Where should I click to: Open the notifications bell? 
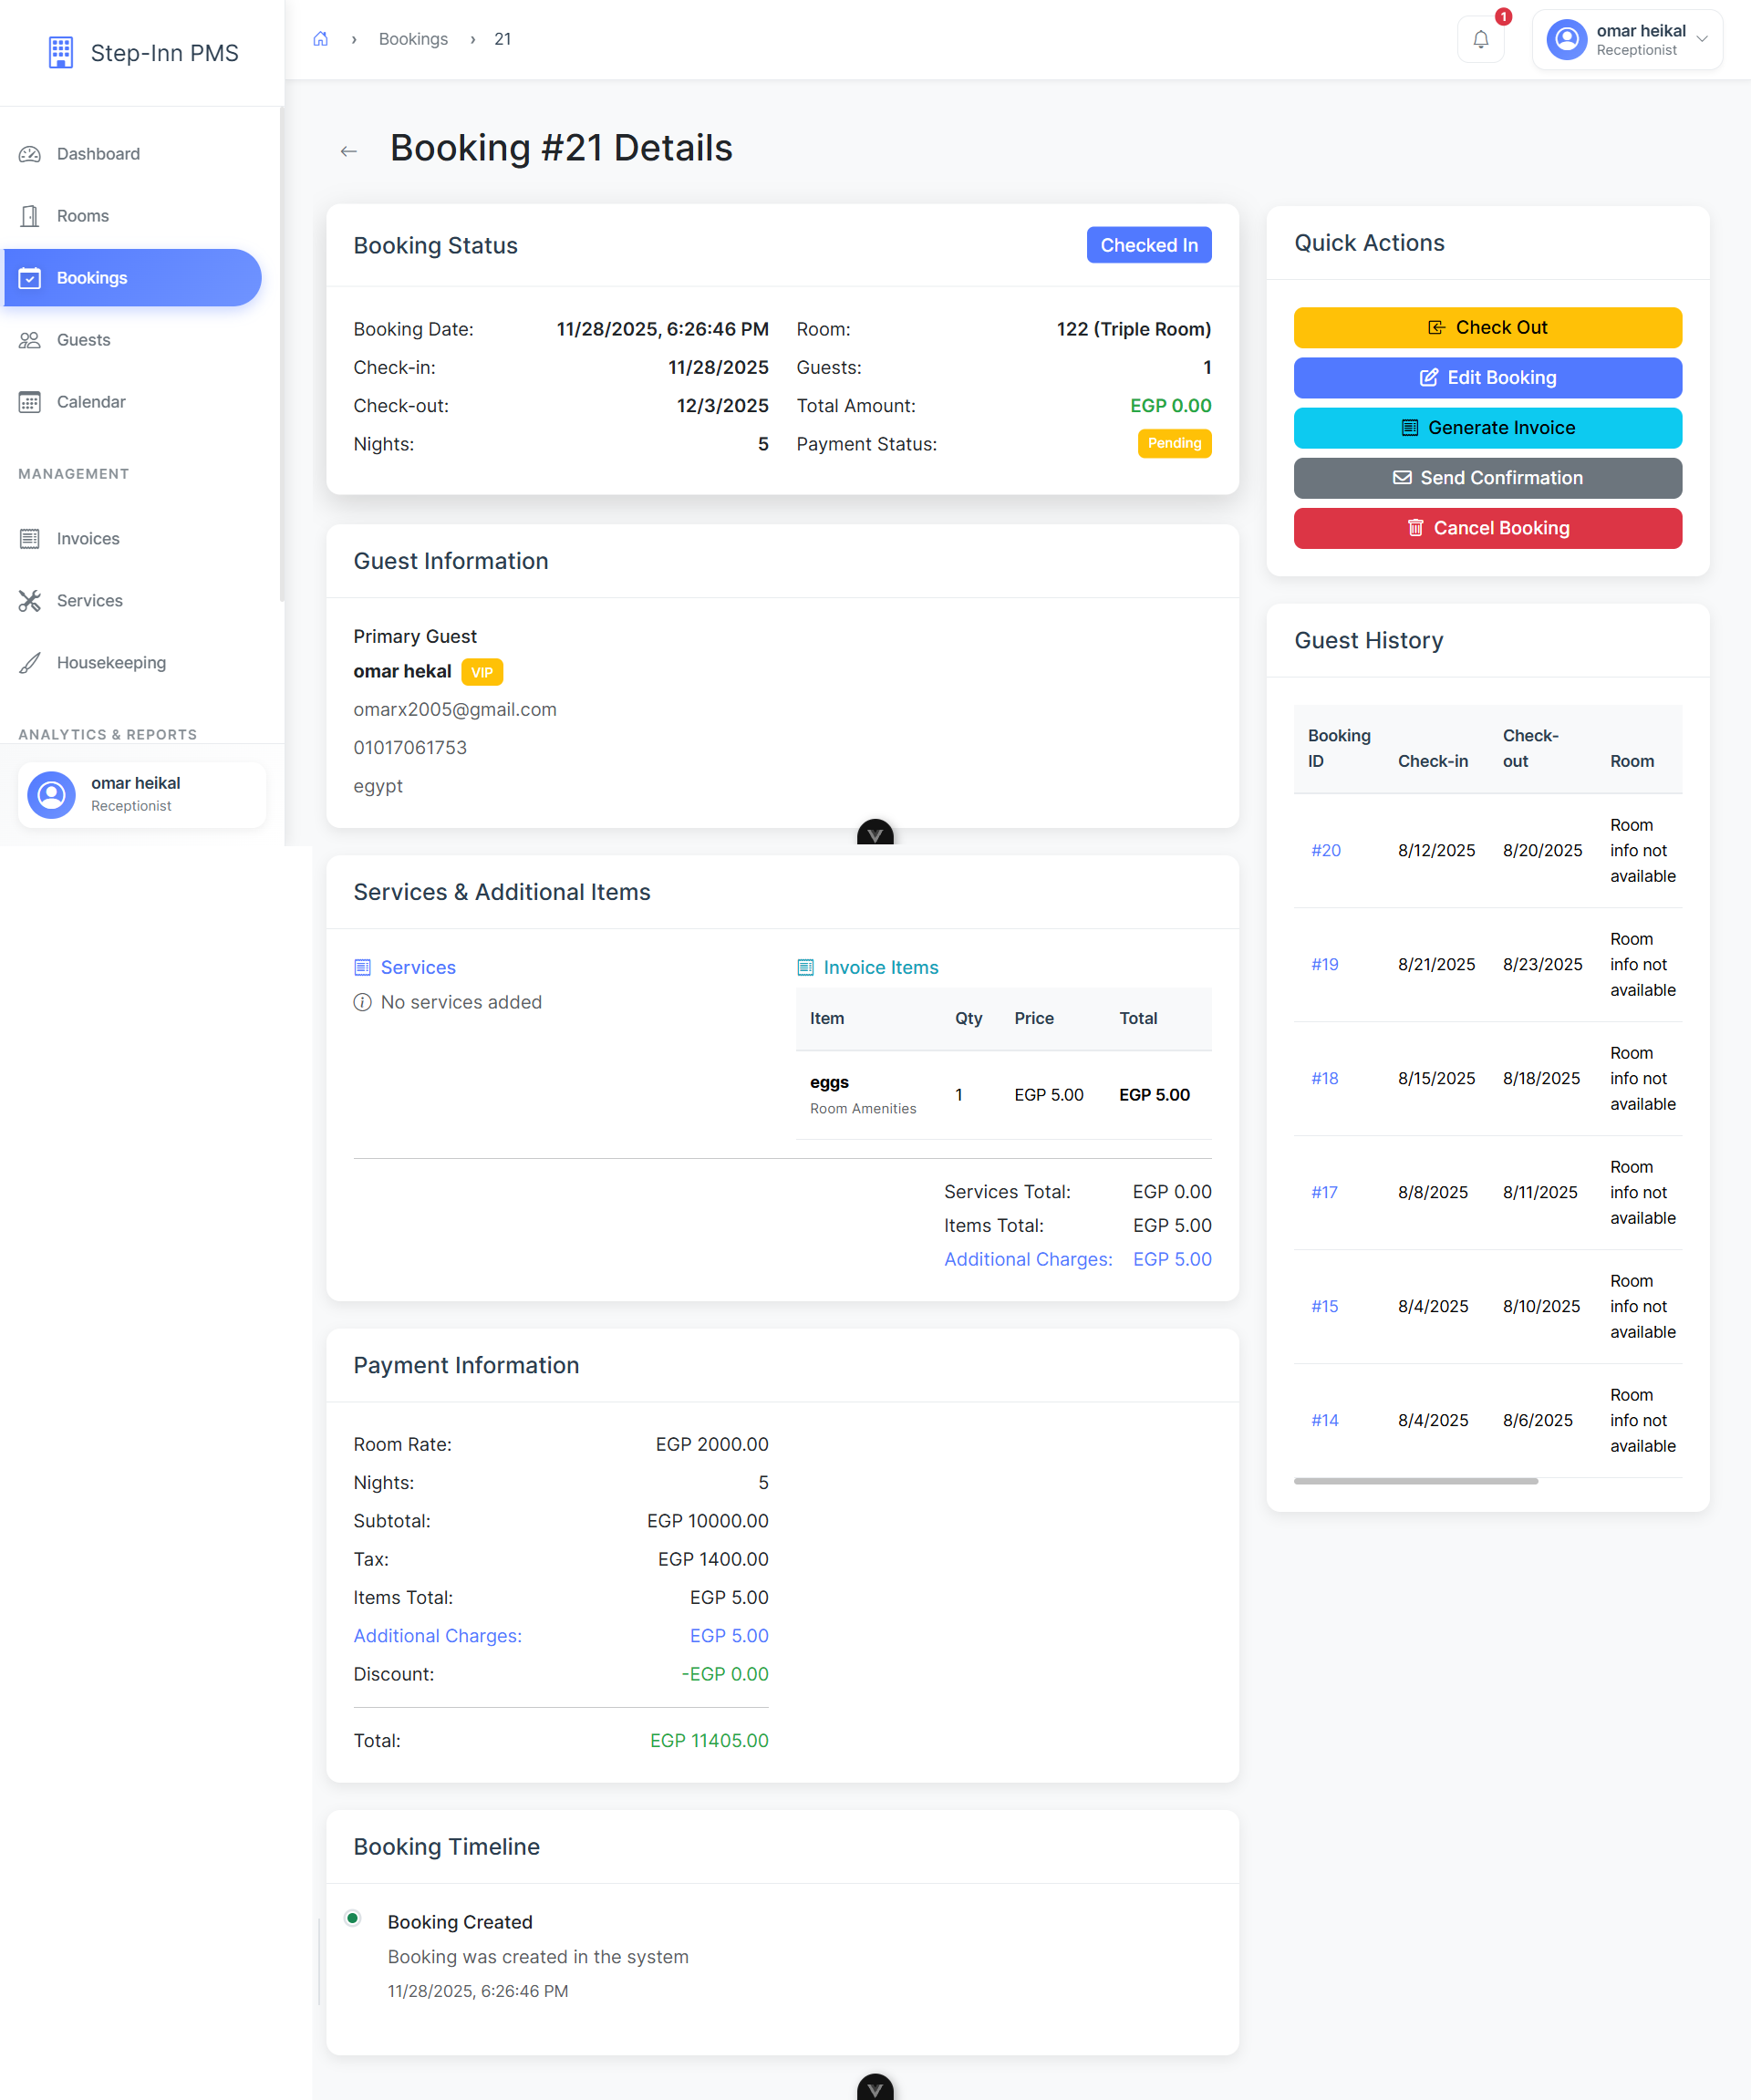(1481, 39)
